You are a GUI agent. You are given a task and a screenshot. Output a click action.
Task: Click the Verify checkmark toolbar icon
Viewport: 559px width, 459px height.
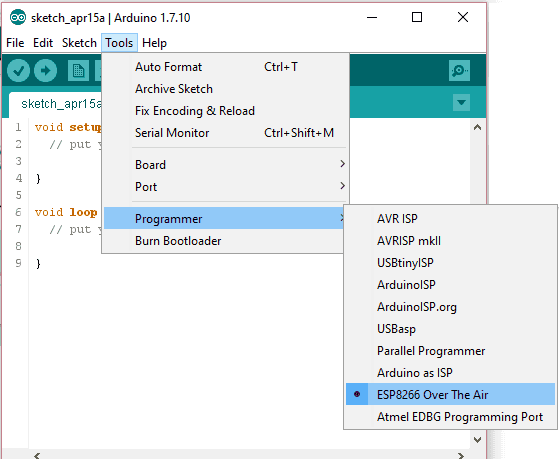18,71
